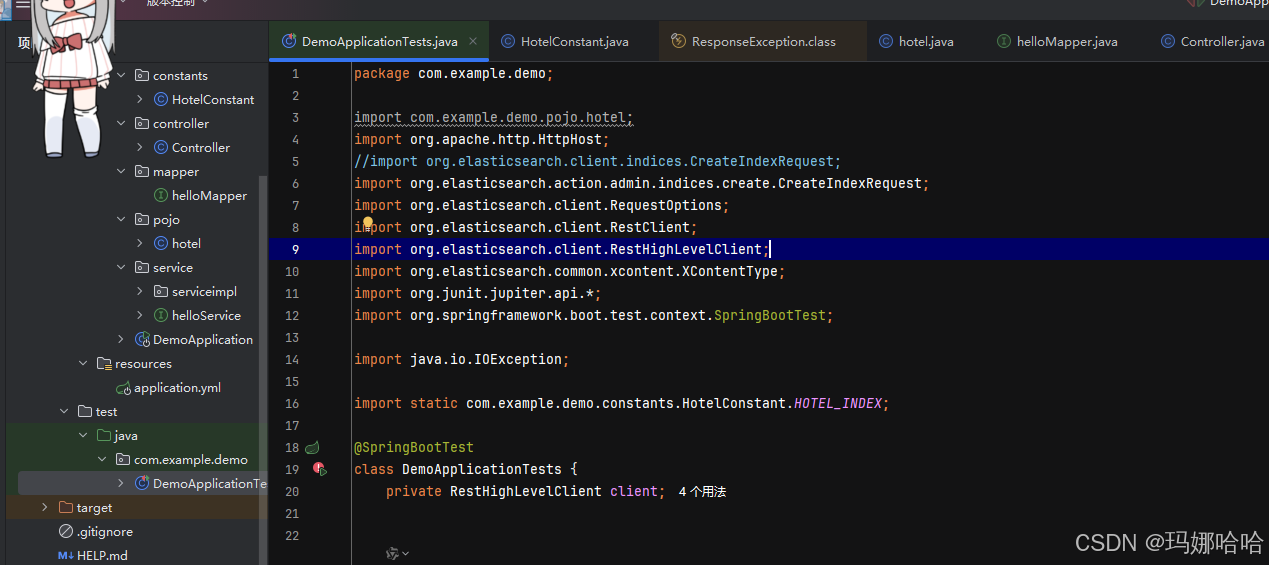The image size is (1269, 565).
Task: Collapse the controller package node
Action: [122, 123]
